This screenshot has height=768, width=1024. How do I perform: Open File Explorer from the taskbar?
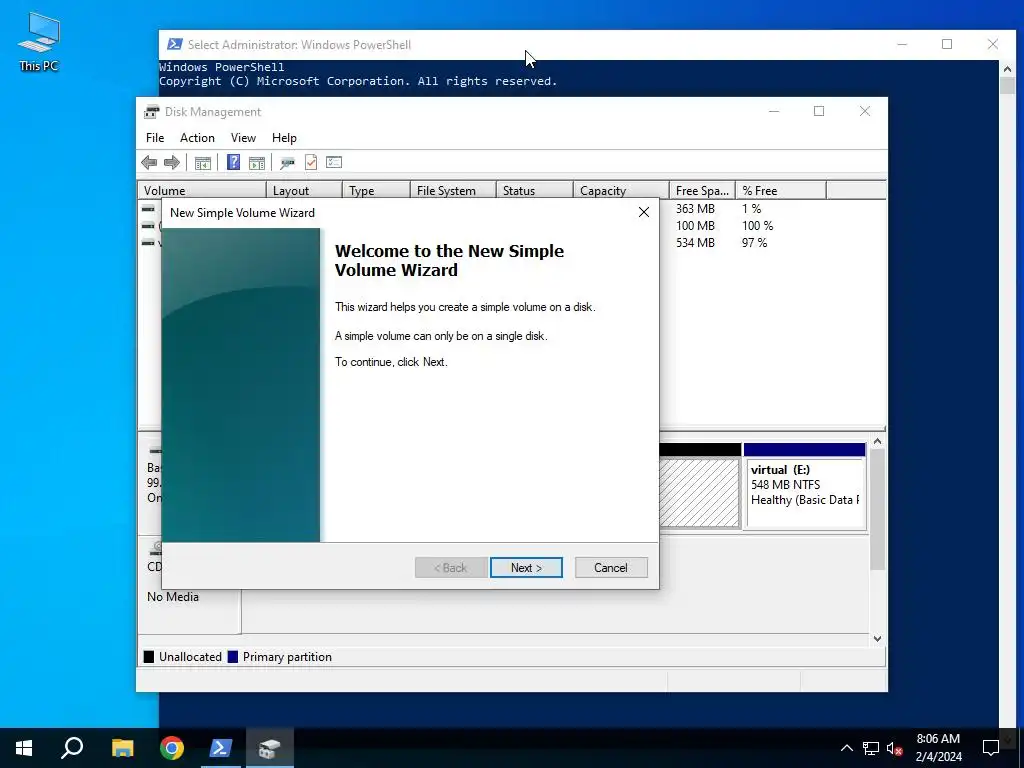(x=122, y=748)
